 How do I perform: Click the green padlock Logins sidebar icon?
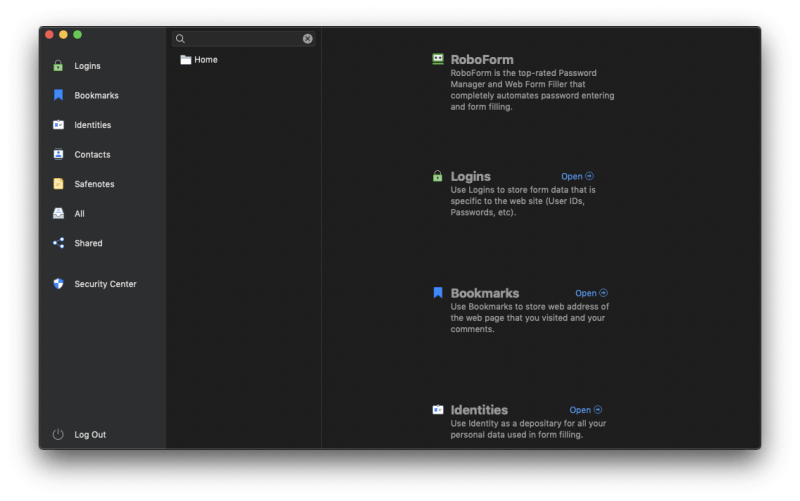tap(58, 66)
